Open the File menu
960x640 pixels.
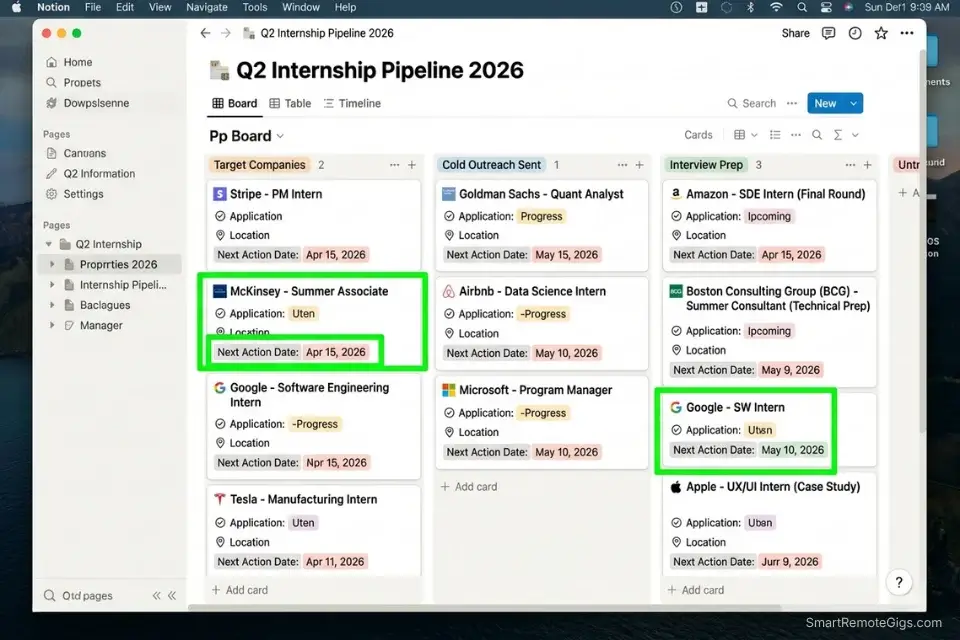tap(93, 7)
